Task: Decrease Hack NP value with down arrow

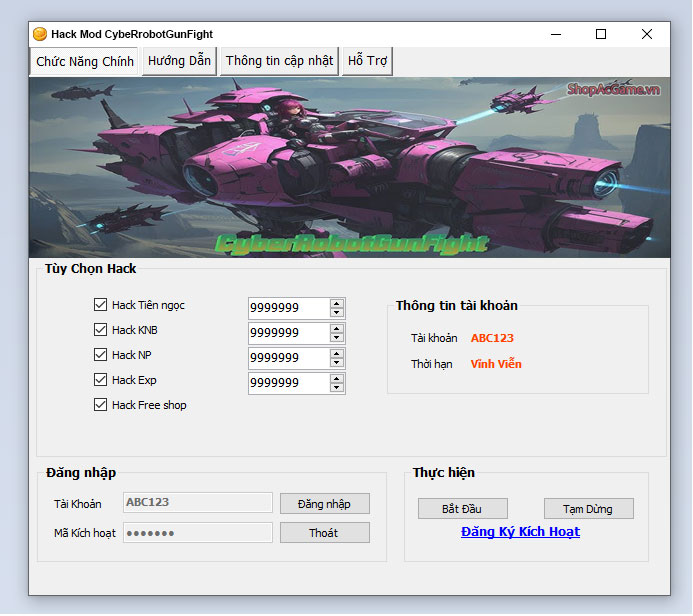Action: pos(337,363)
